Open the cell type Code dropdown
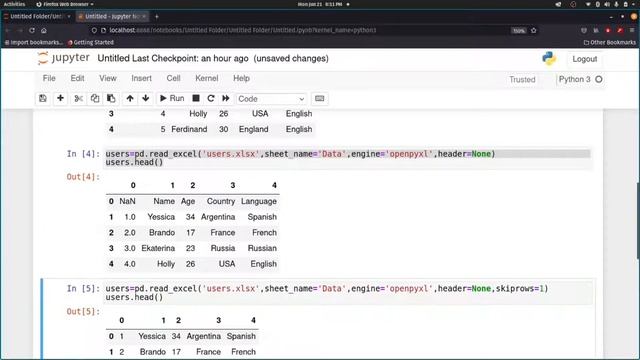 pos(271,99)
